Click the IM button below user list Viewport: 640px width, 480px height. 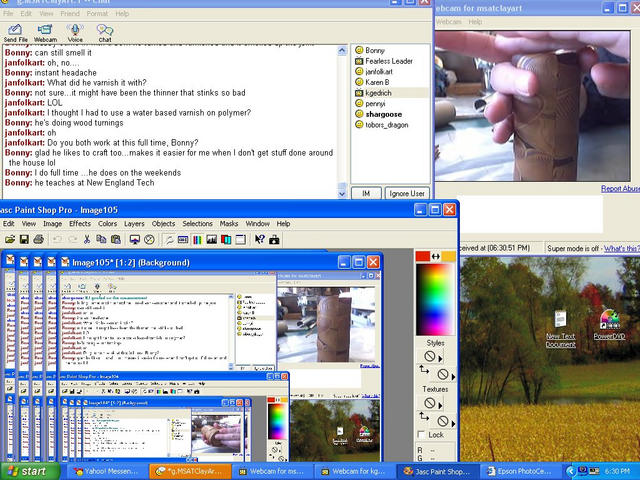point(366,193)
